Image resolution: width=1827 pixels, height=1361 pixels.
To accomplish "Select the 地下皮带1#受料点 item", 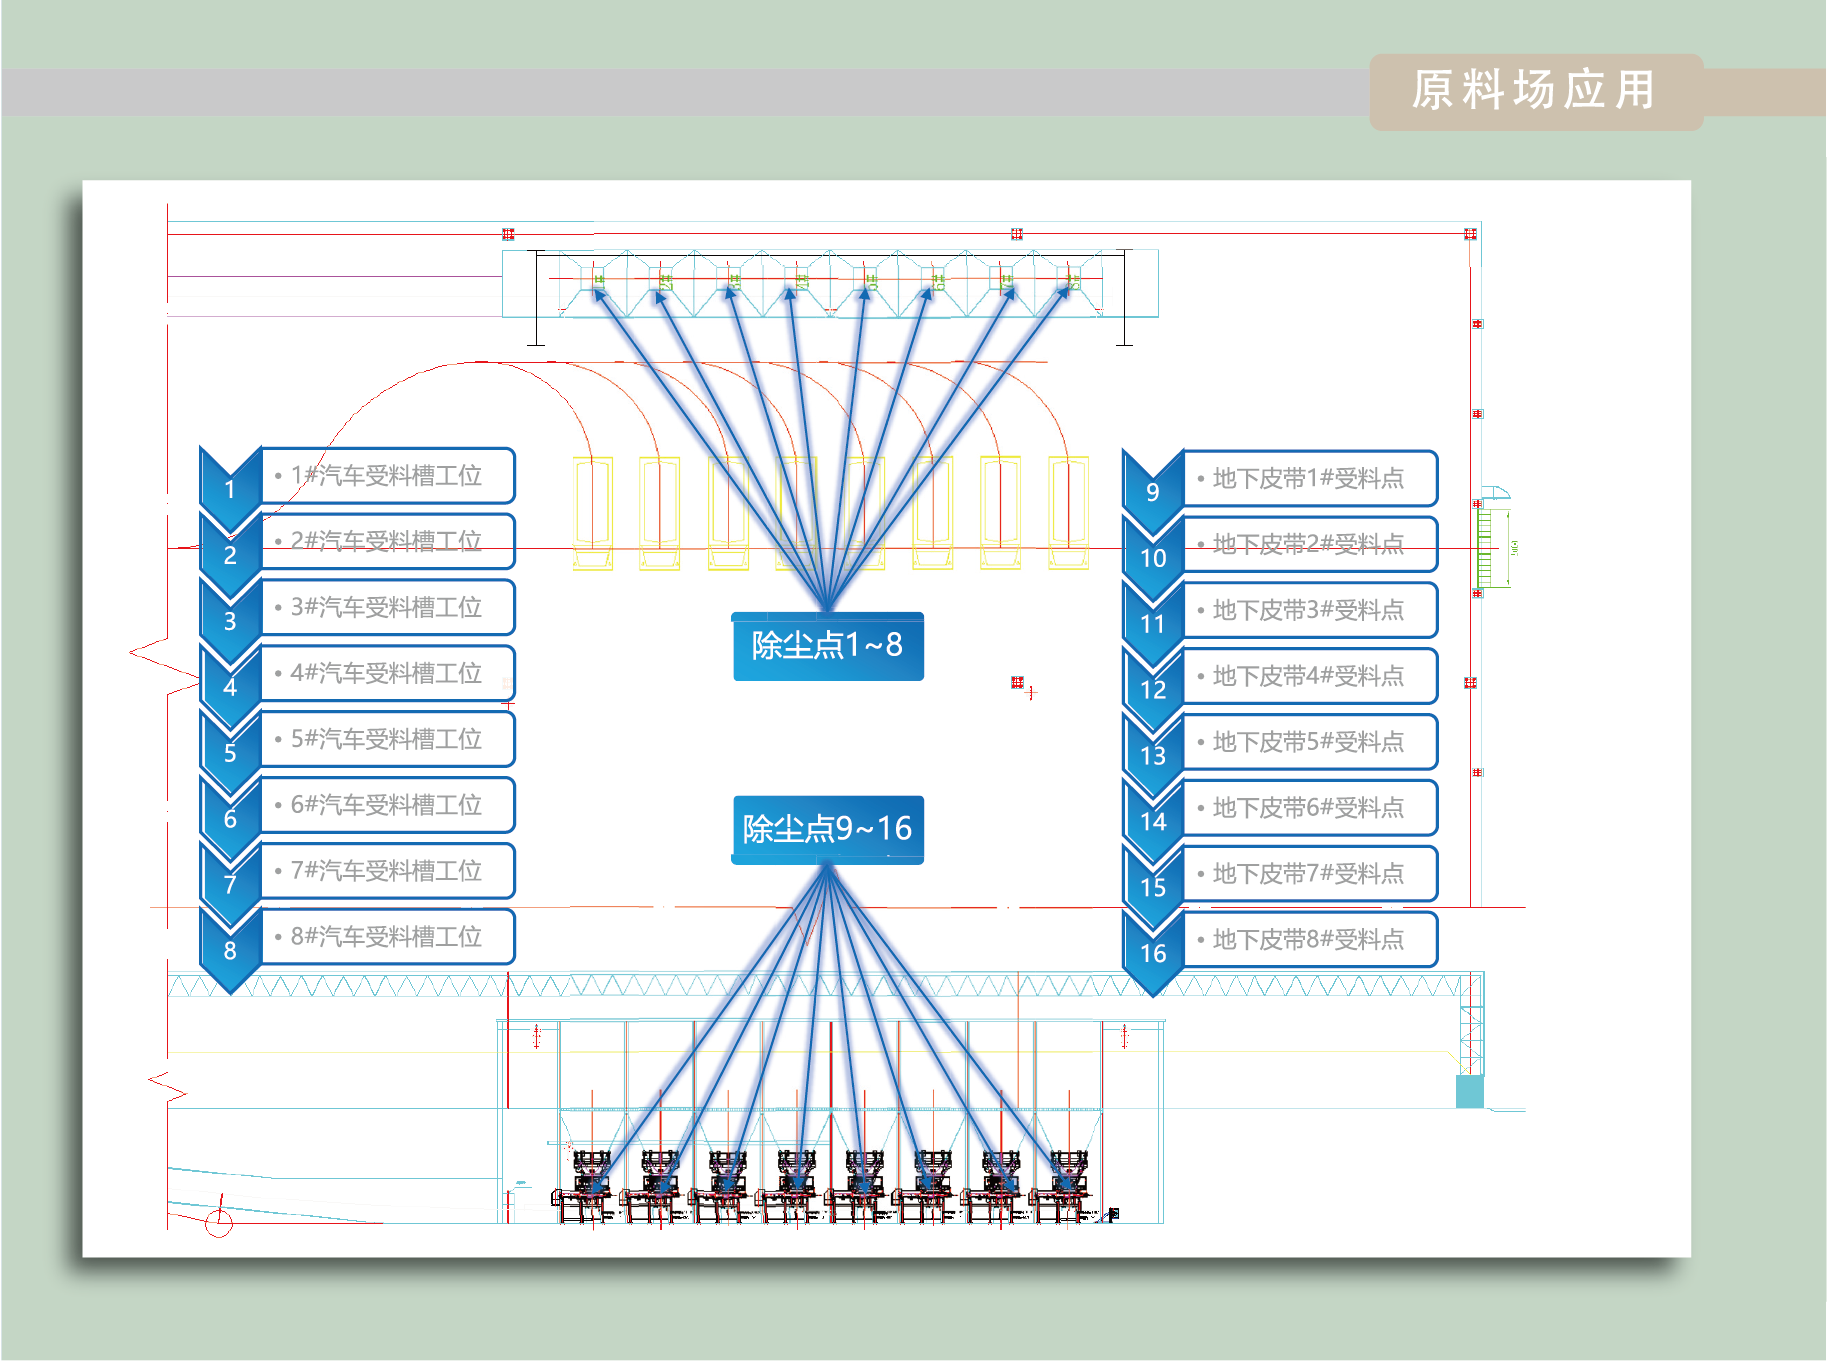I will click(x=1311, y=478).
